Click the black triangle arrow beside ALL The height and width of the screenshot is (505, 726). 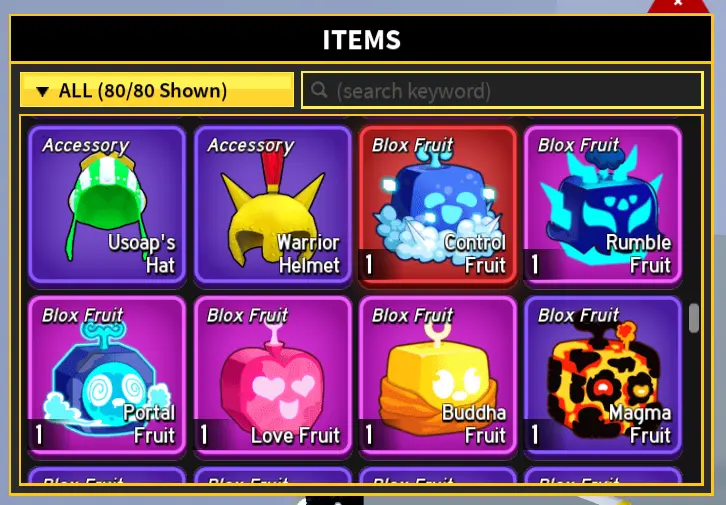point(43,91)
